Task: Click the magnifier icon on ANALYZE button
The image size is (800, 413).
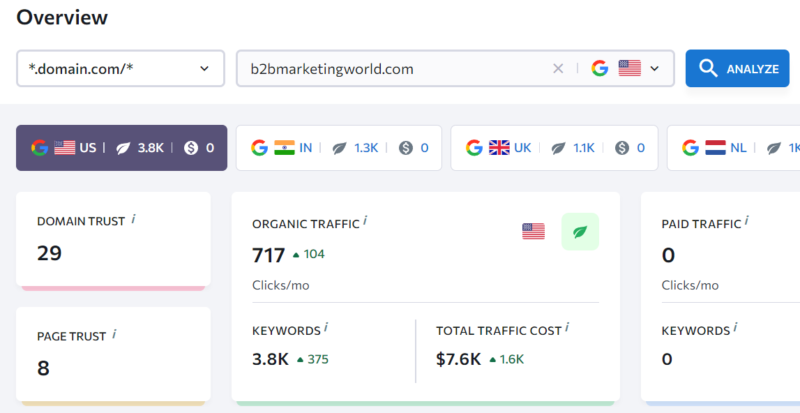Action: click(x=708, y=68)
